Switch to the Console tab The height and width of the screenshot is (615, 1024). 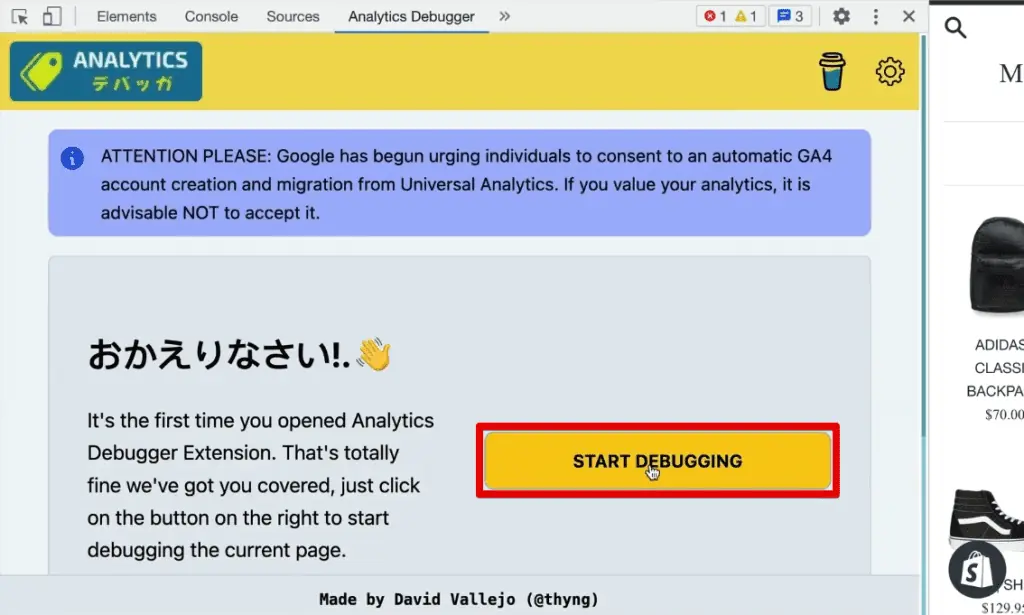point(210,16)
